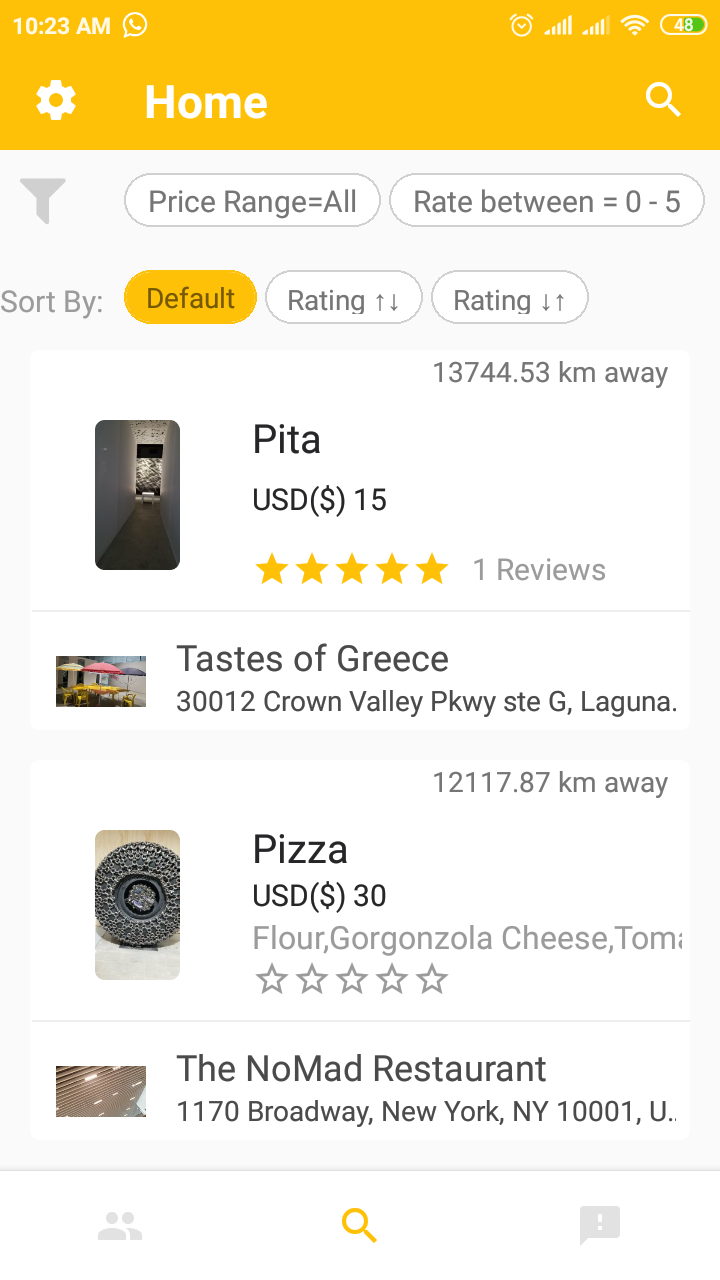Tap the search icon in header
Image resolution: width=720 pixels, height=1280 pixels.
(663, 100)
